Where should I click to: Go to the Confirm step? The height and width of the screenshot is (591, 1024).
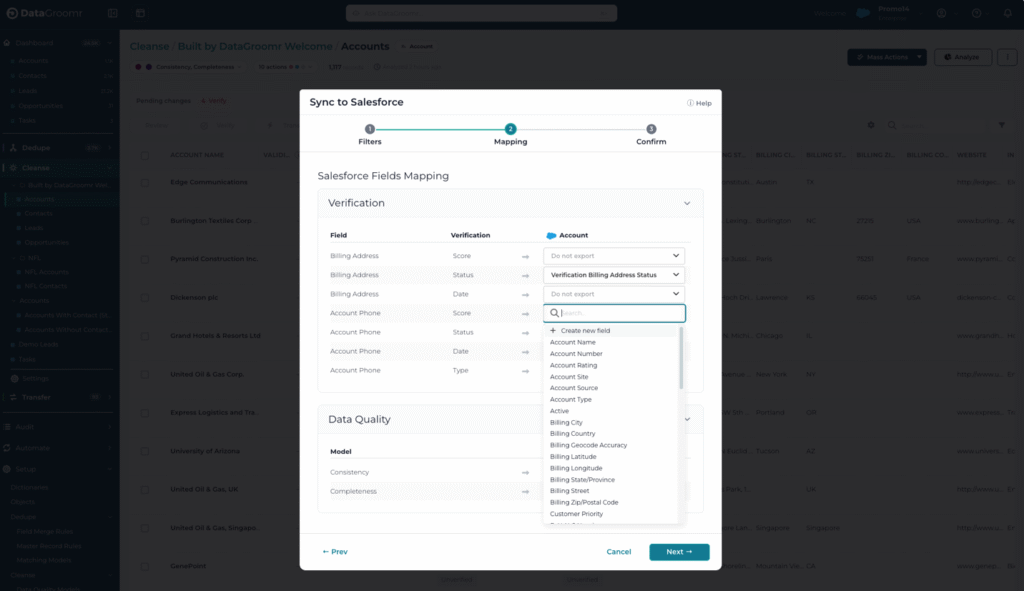point(651,135)
